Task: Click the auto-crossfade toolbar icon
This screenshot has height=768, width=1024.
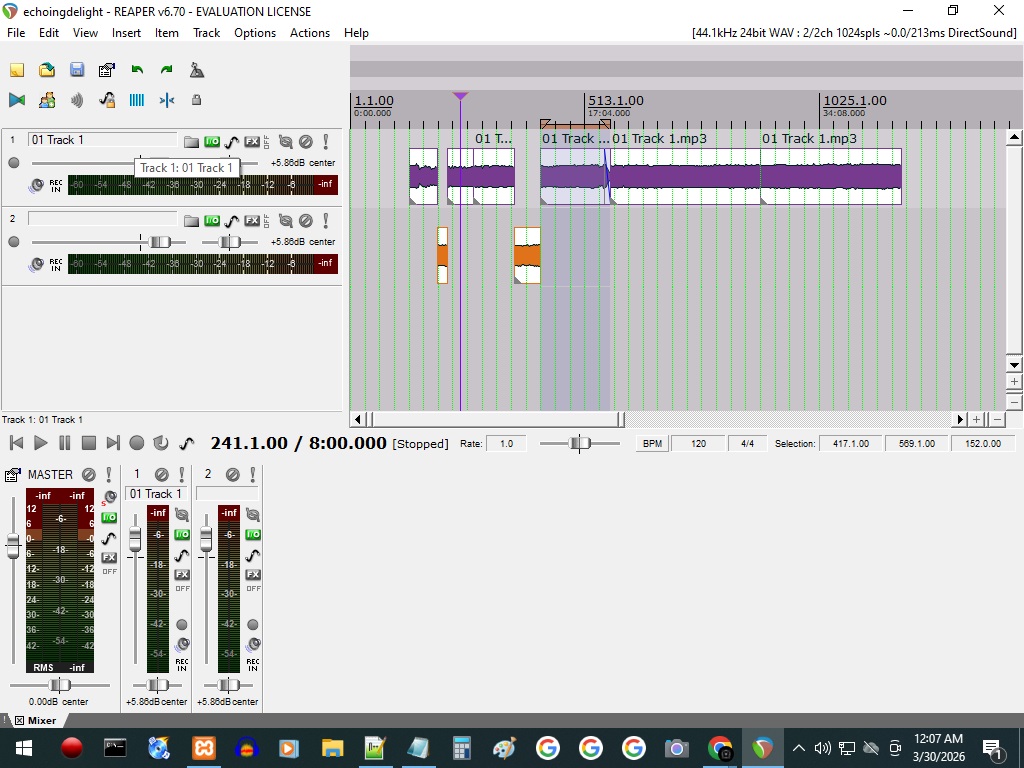Action: pos(17,100)
